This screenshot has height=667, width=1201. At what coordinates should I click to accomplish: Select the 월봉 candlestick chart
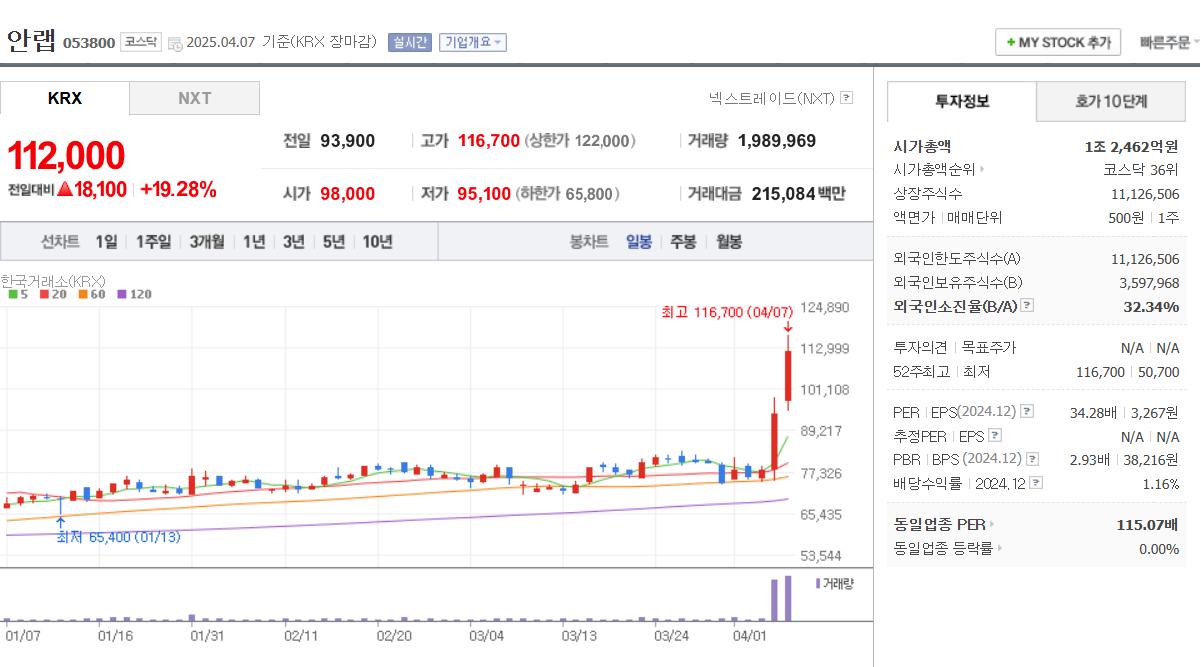(x=728, y=242)
